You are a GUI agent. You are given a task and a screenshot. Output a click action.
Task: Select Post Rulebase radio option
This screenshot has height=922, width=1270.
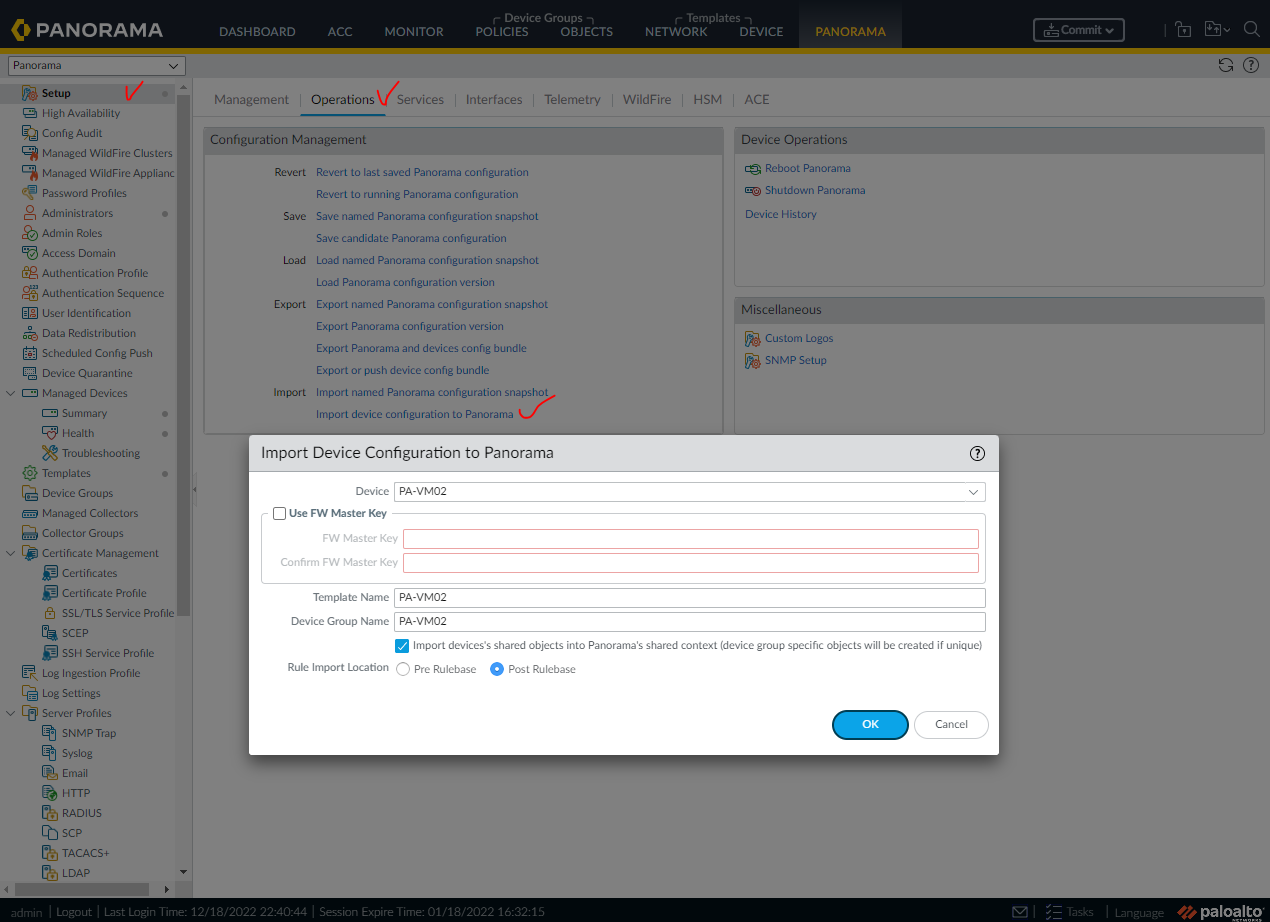pyautogui.click(x=497, y=669)
